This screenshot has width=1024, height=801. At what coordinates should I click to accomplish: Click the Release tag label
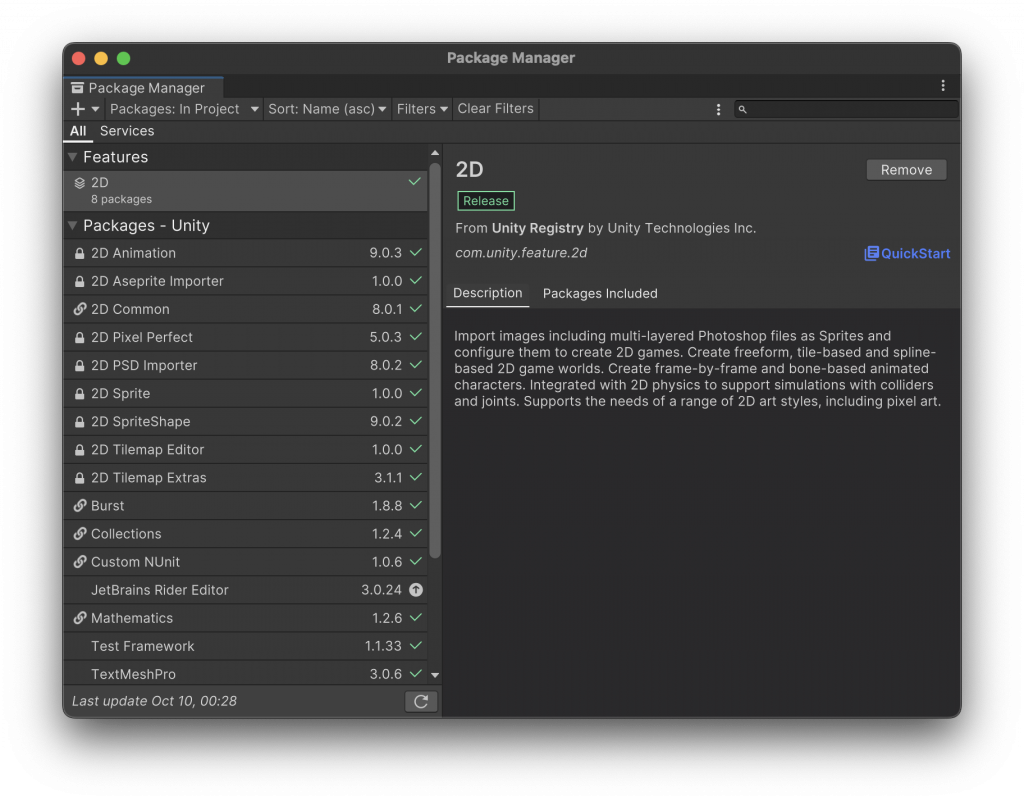(486, 201)
